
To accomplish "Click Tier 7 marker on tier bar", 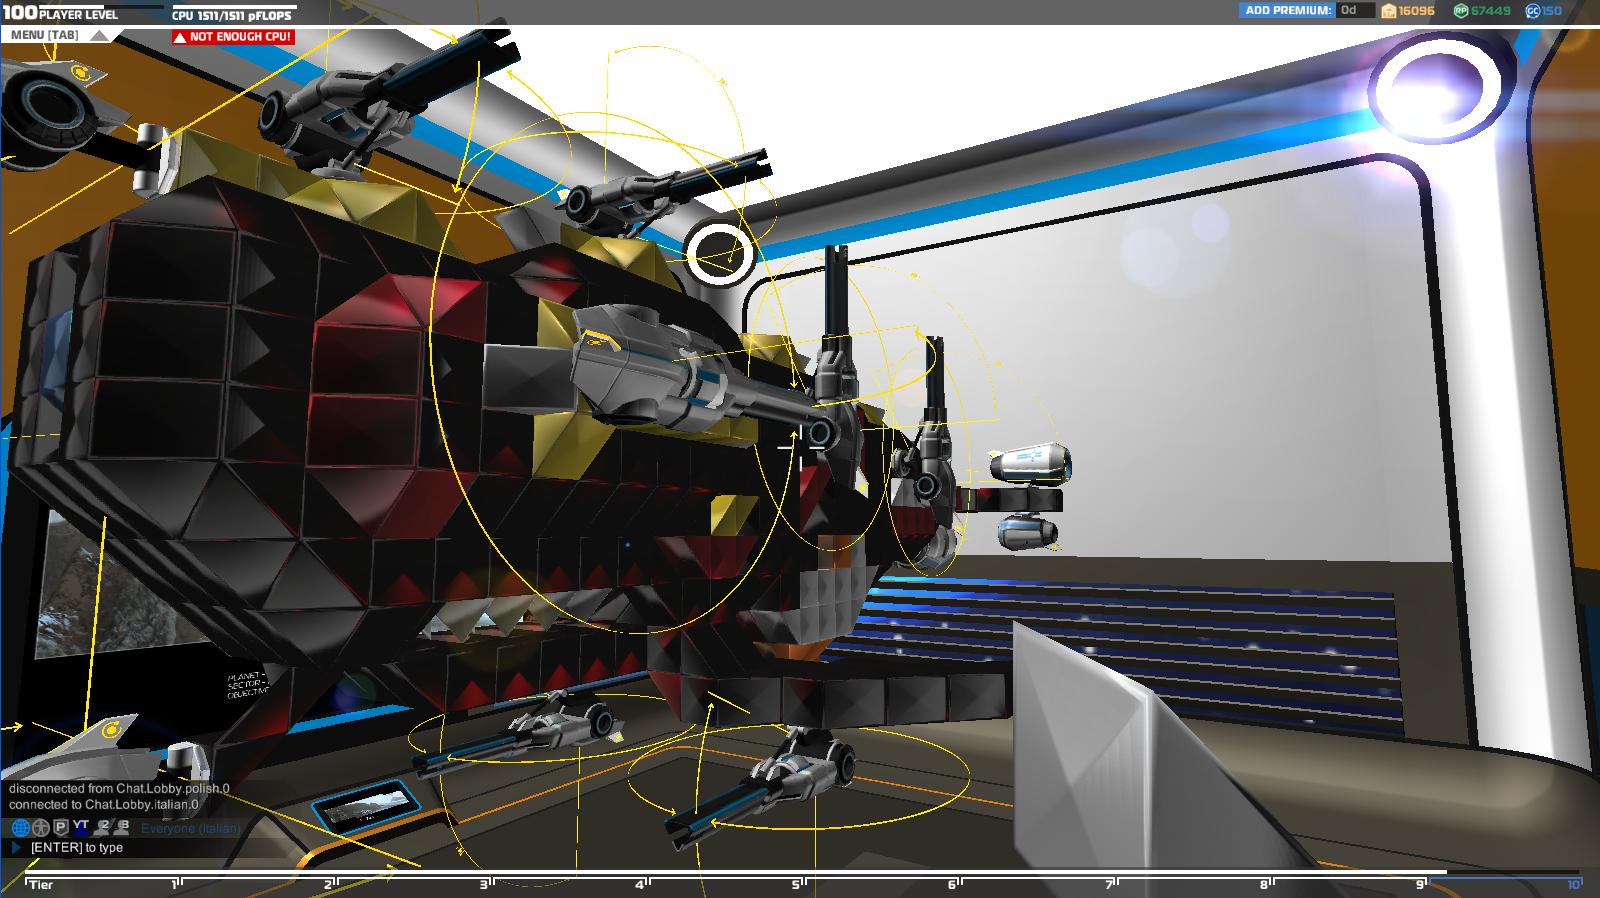I will tap(1110, 884).
